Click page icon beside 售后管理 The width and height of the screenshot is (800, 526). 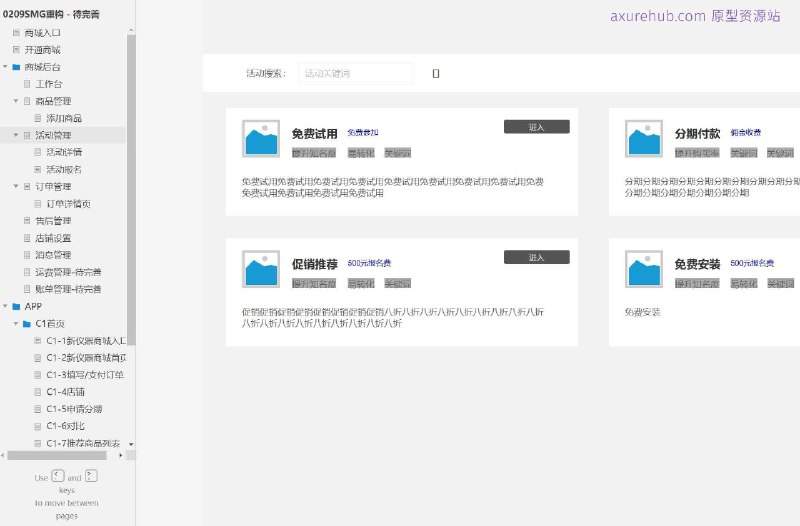coord(27,220)
